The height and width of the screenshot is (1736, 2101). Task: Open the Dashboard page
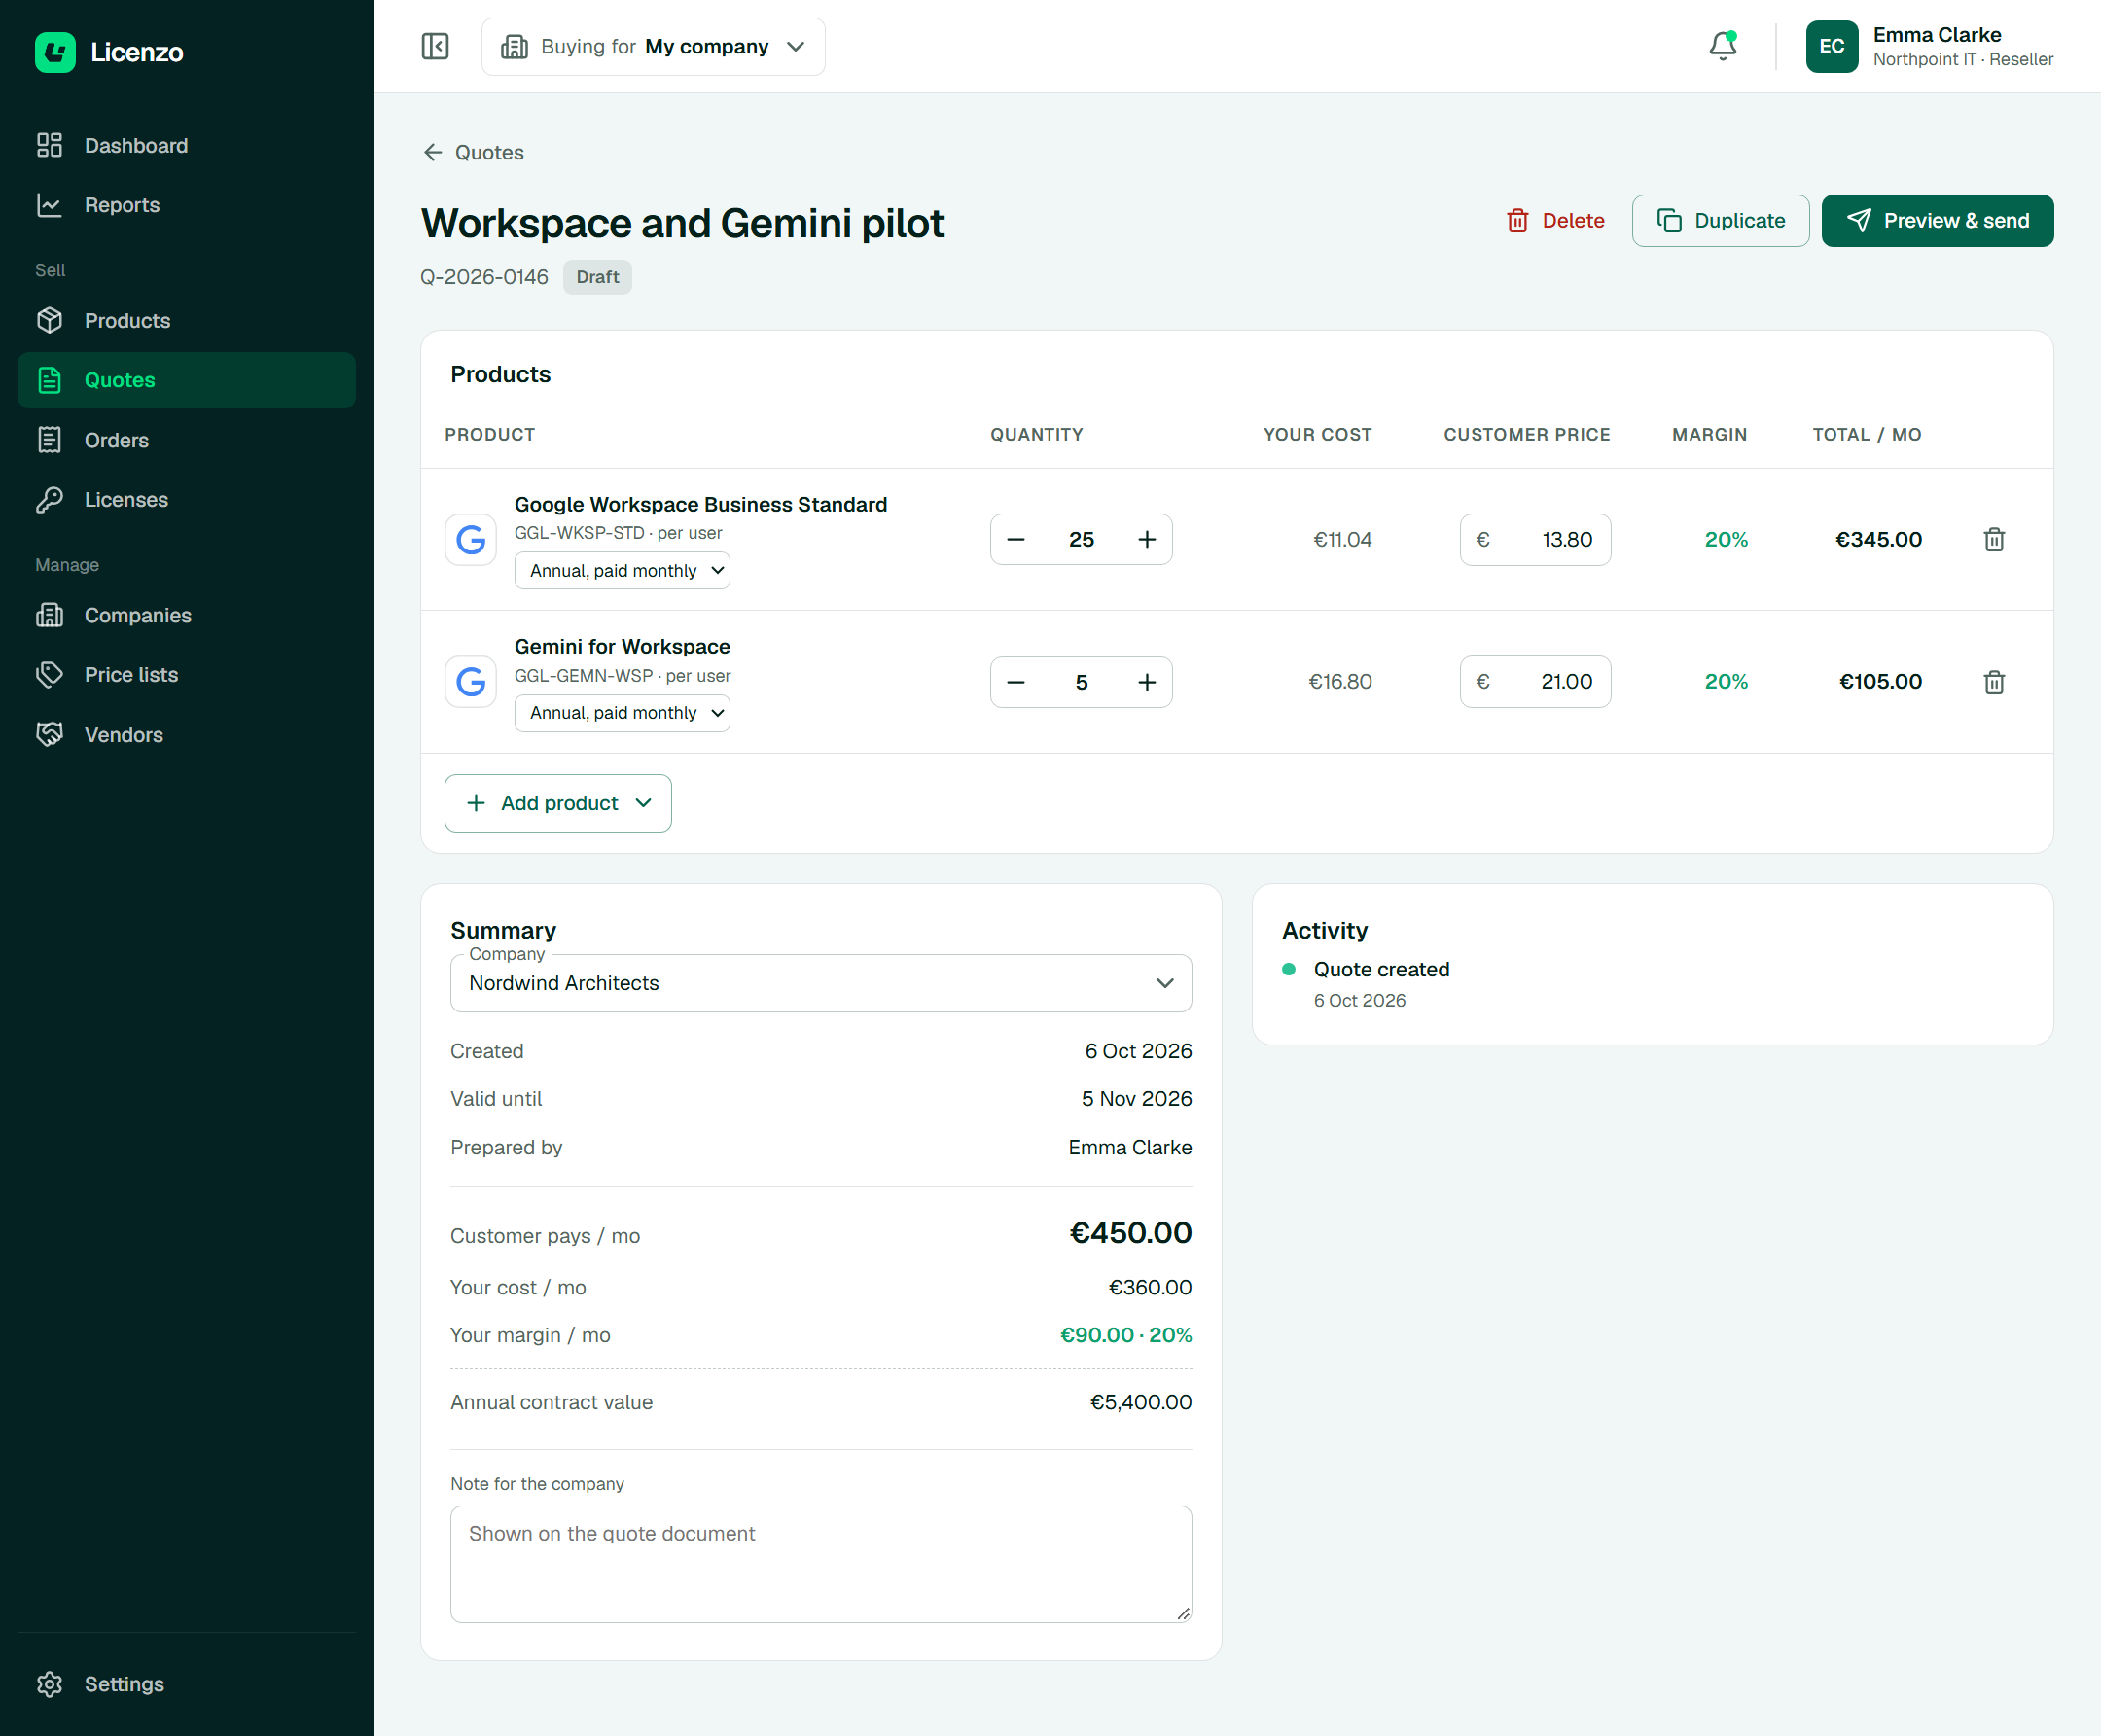(x=186, y=145)
